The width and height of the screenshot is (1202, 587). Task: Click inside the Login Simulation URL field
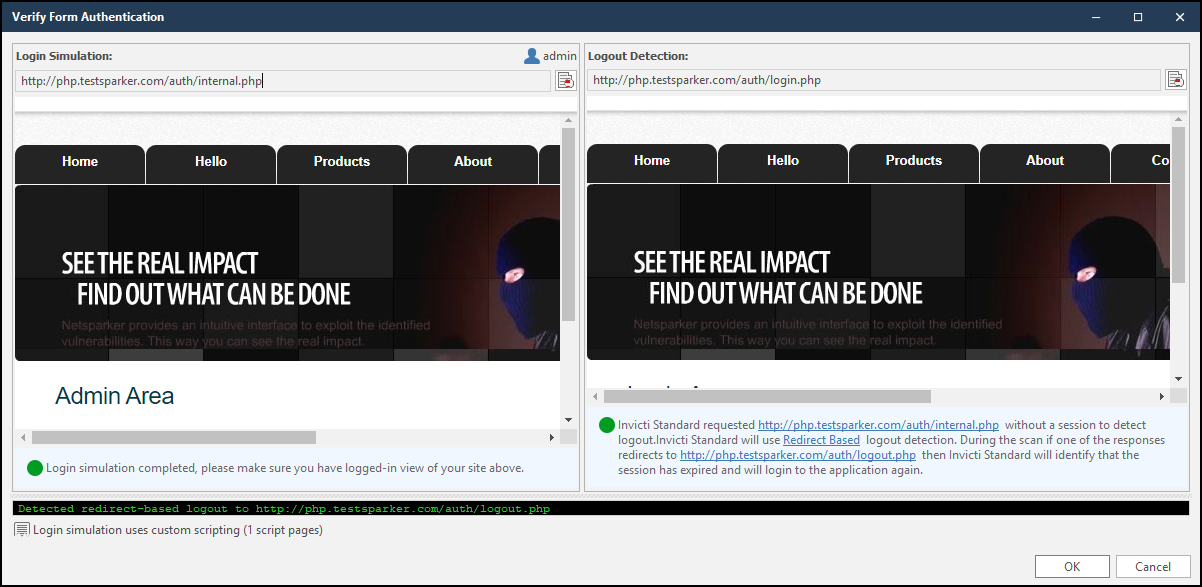[x=280, y=80]
